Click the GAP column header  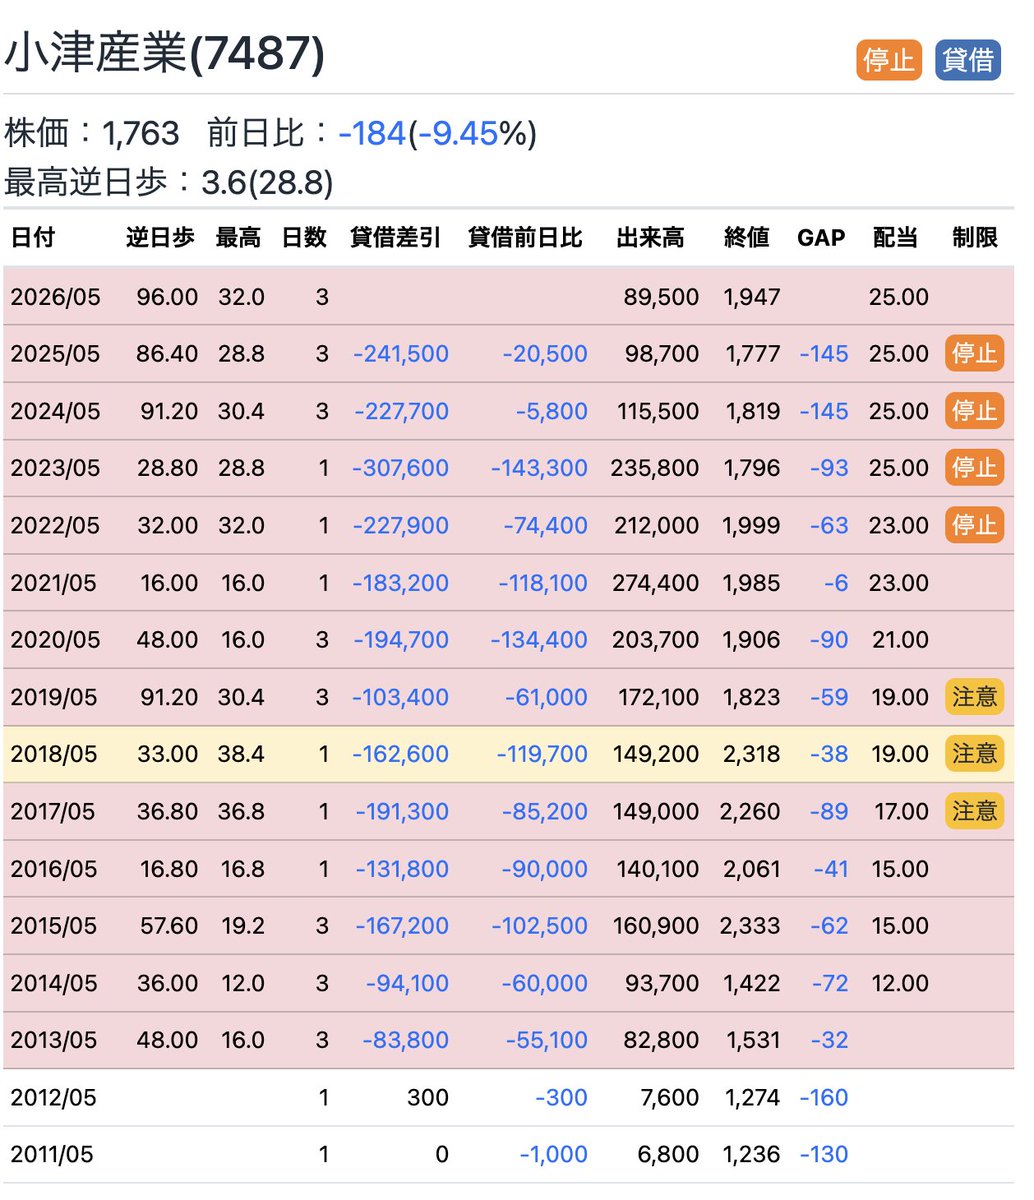click(x=821, y=238)
